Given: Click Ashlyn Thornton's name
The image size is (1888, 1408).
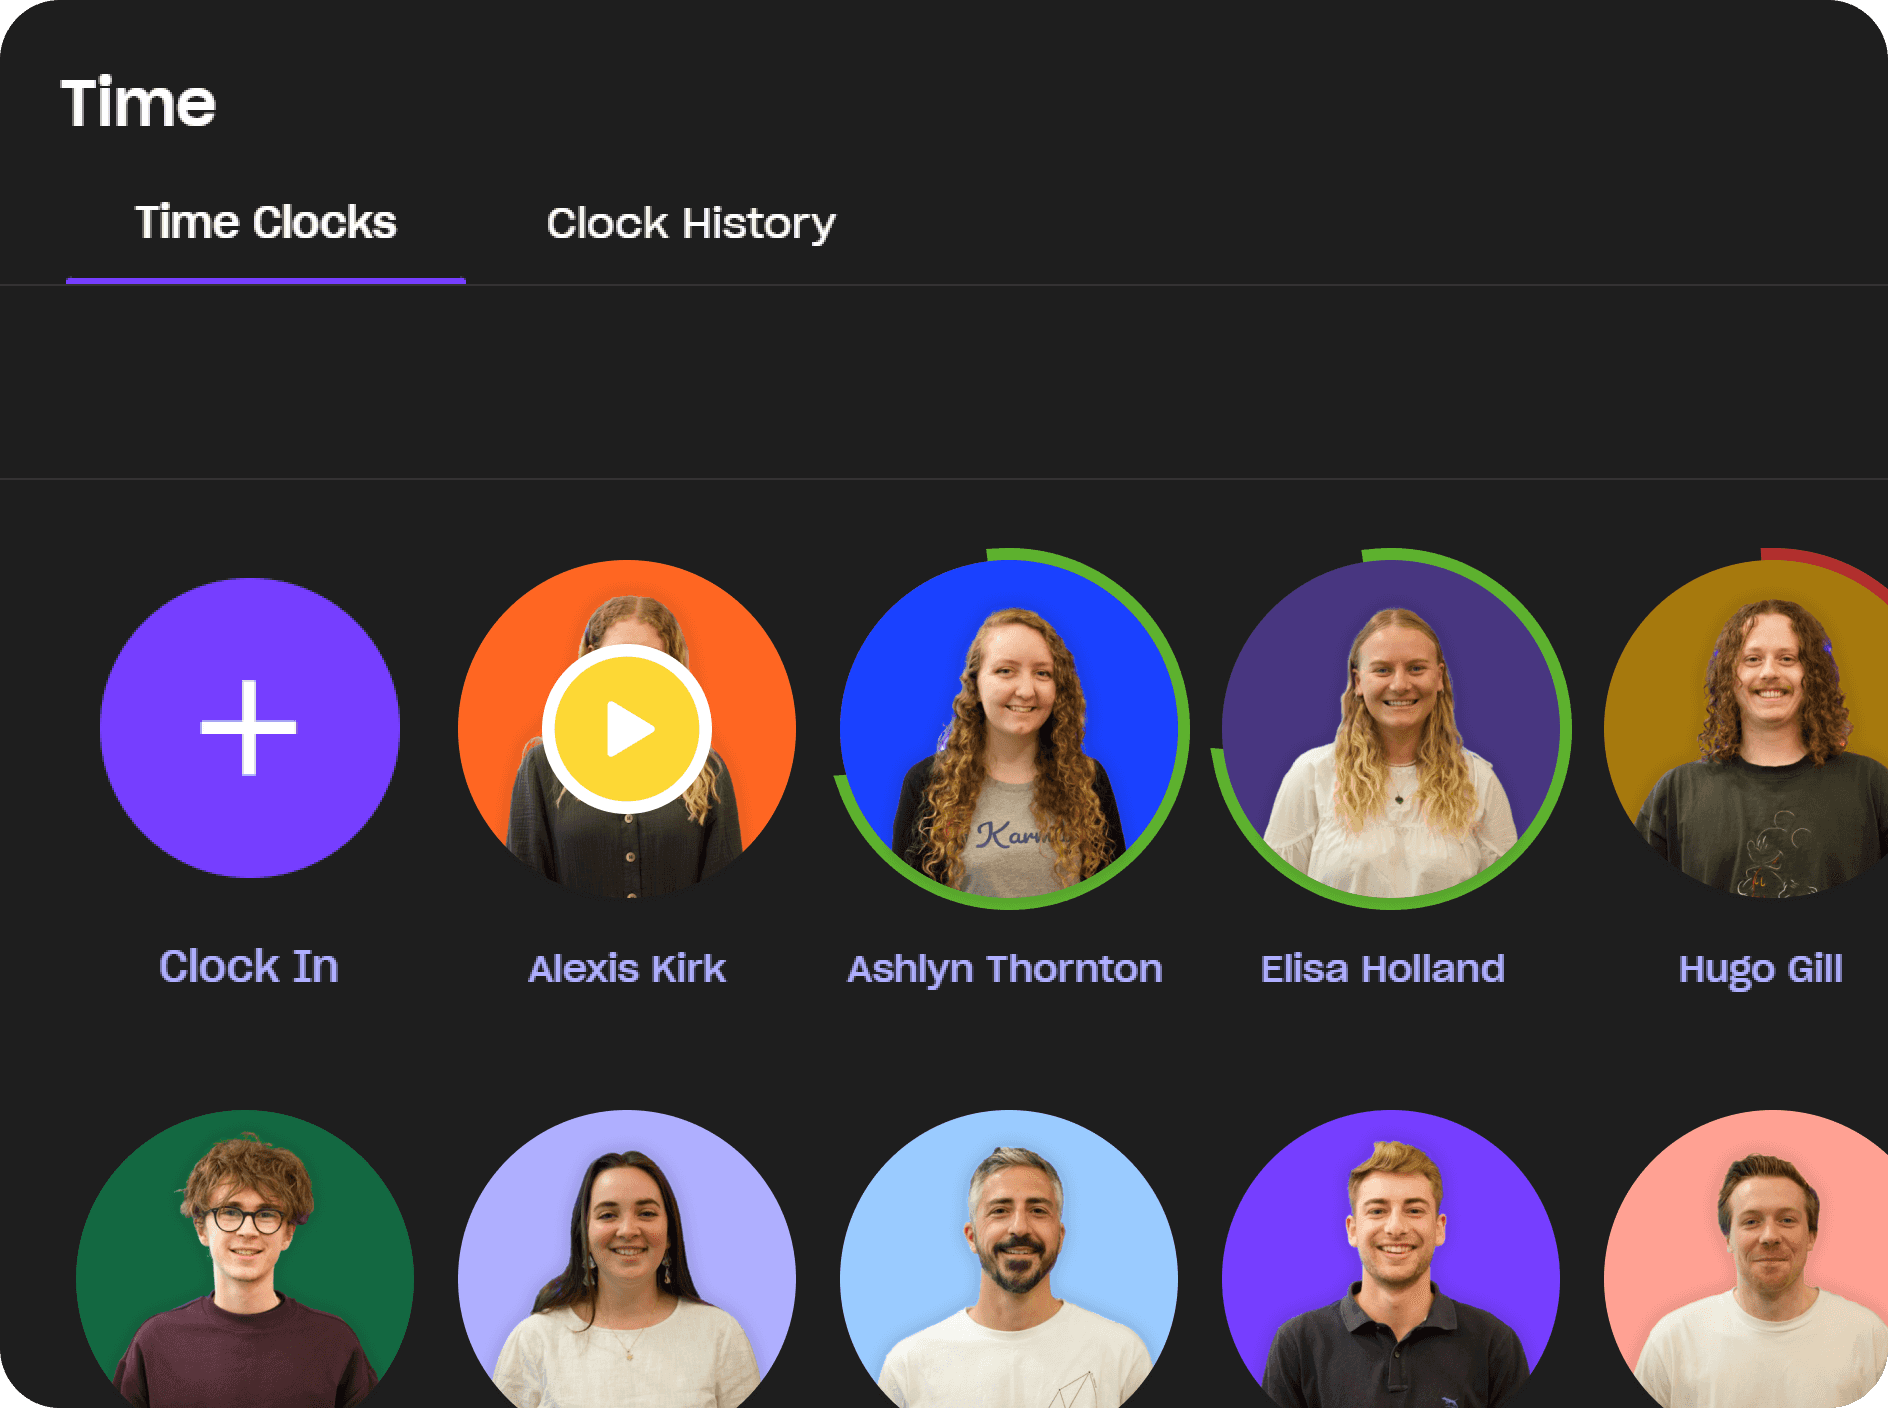Looking at the screenshot, I should 1005,968.
